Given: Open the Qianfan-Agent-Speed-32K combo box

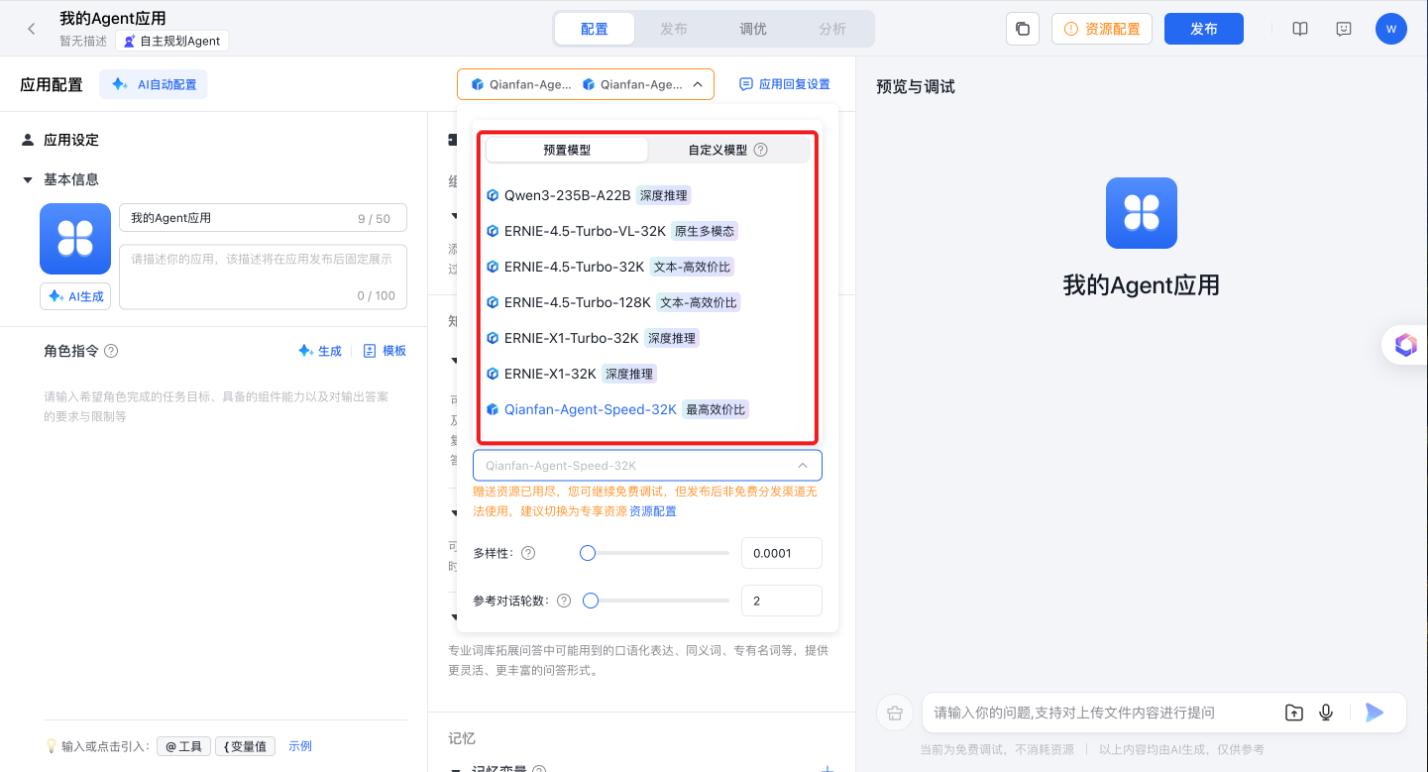Looking at the screenshot, I should (647, 465).
